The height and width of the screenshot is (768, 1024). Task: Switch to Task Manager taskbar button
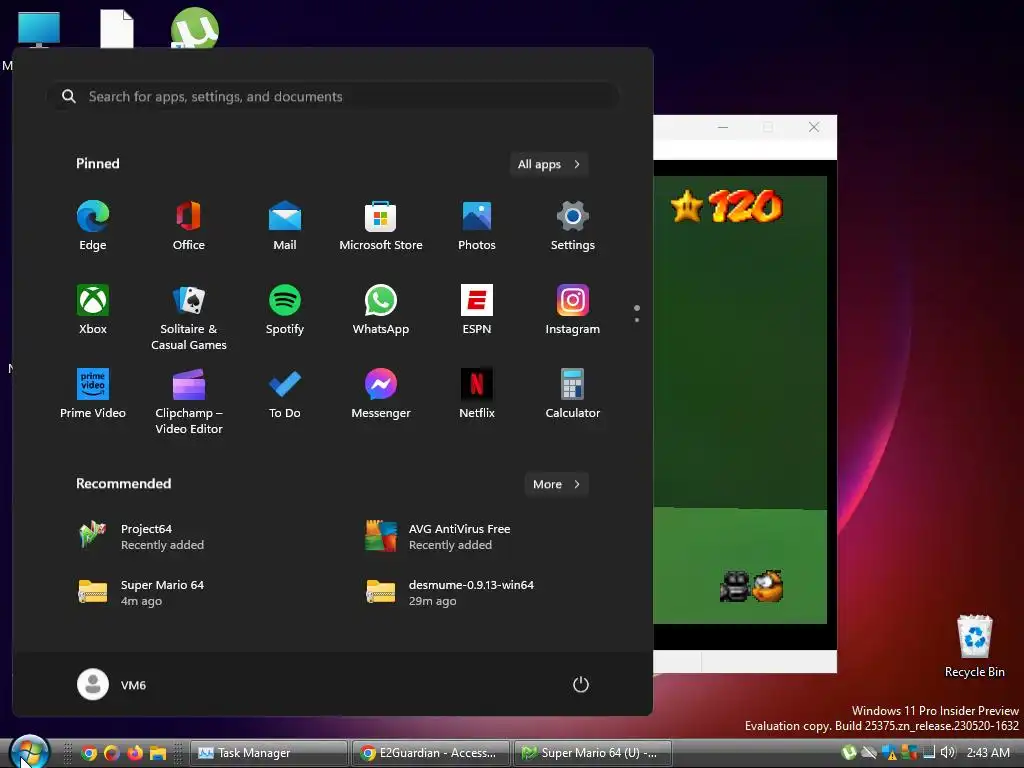click(x=268, y=753)
